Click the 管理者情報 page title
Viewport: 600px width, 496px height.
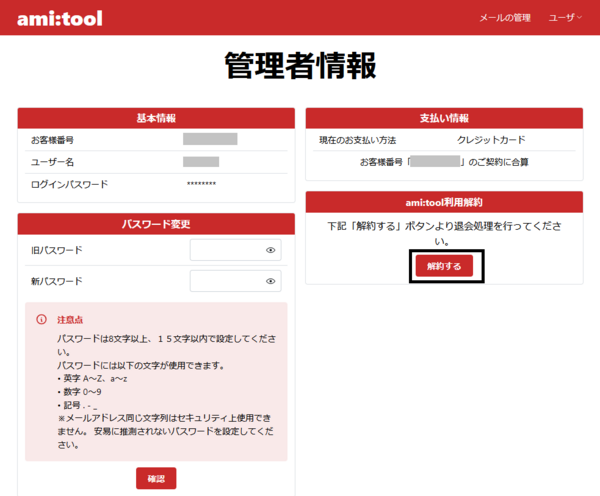(x=300, y=65)
